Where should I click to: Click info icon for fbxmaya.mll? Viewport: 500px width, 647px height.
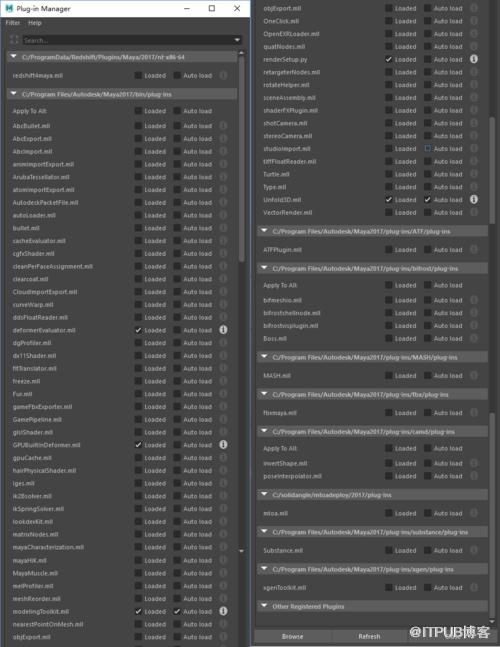pos(474,412)
